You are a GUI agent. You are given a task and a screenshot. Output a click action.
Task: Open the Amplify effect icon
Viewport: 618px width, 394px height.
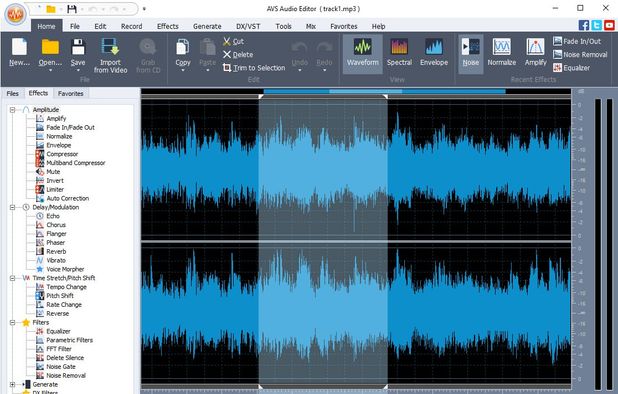point(535,47)
